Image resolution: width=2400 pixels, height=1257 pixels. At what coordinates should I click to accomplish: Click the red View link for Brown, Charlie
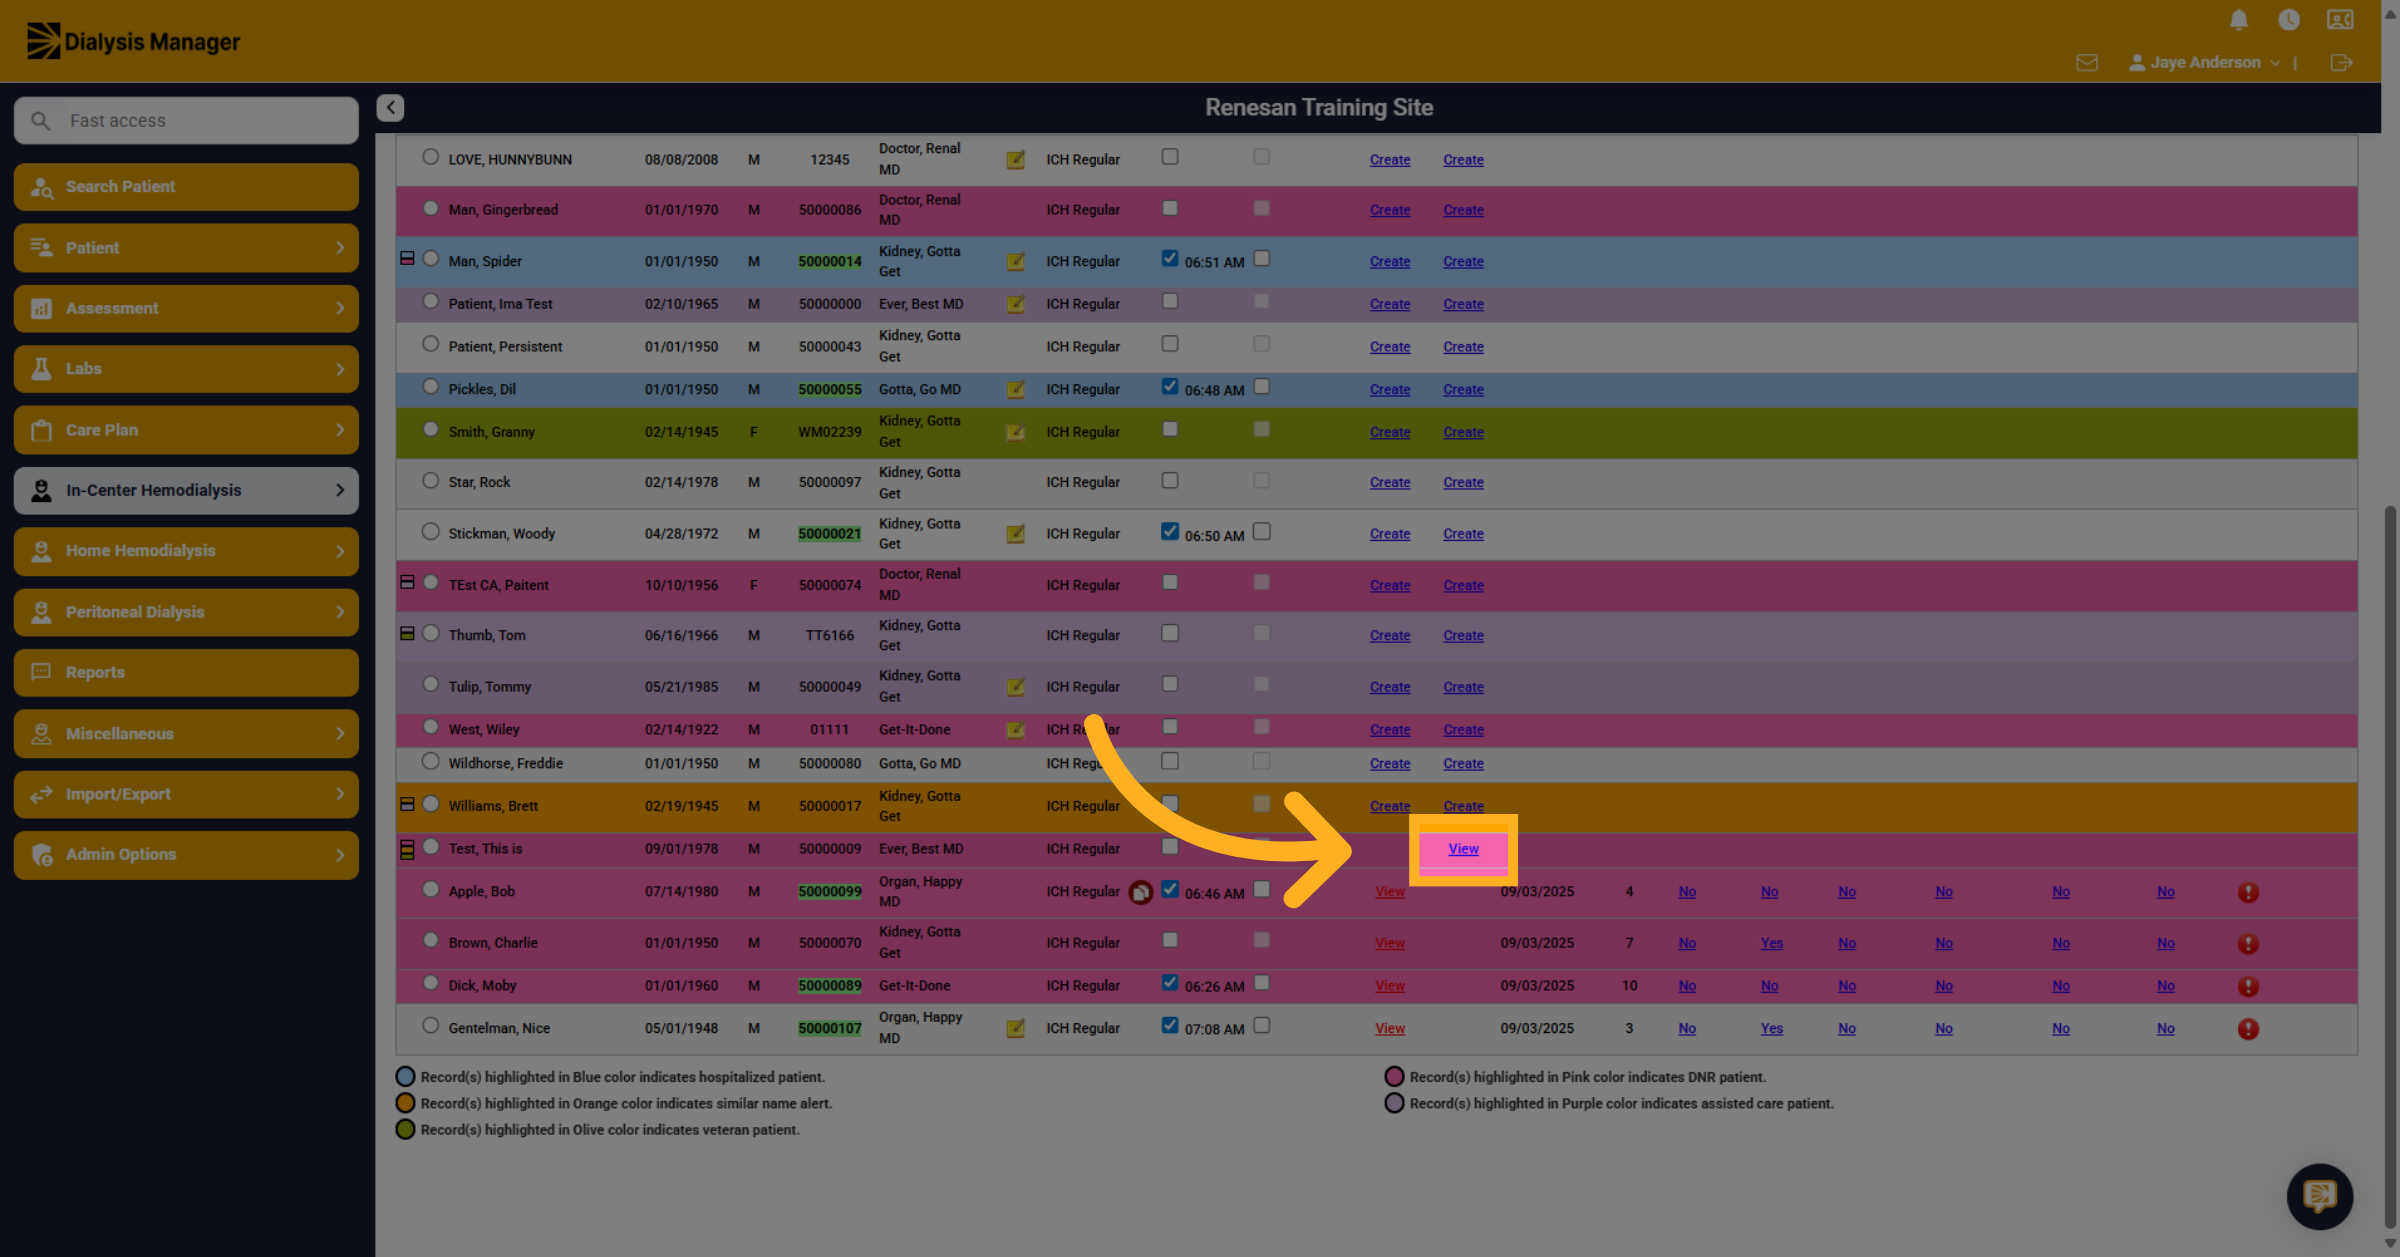(x=1390, y=943)
